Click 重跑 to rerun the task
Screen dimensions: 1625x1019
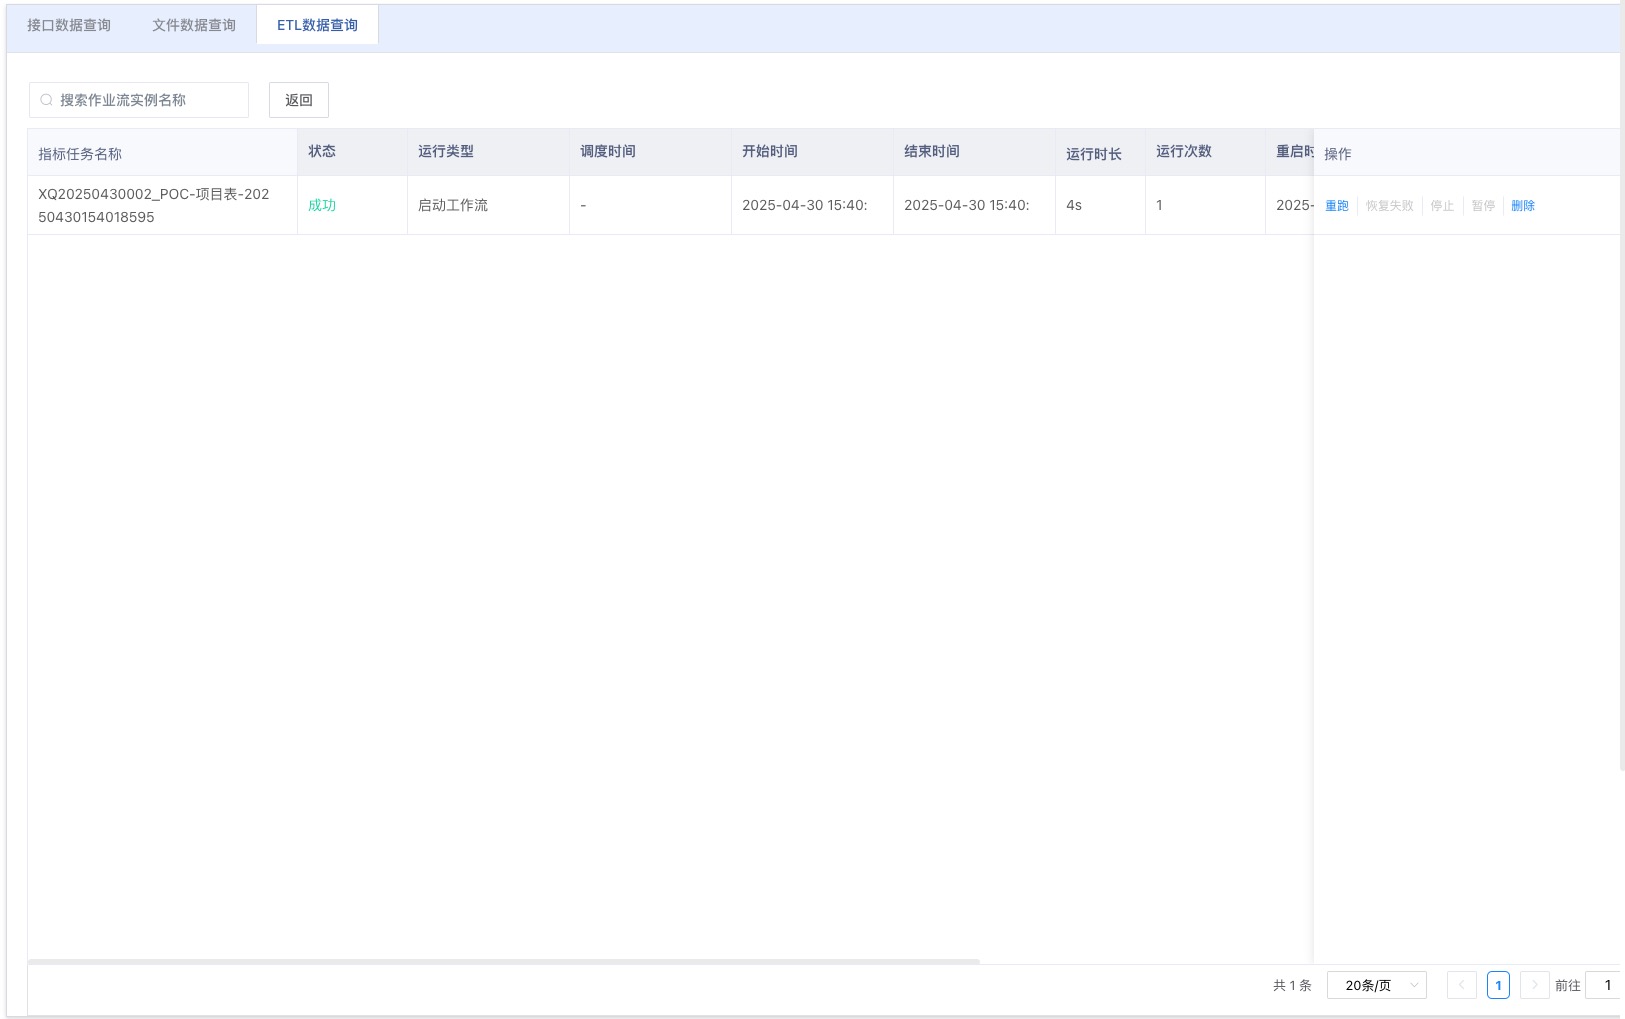pos(1336,206)
